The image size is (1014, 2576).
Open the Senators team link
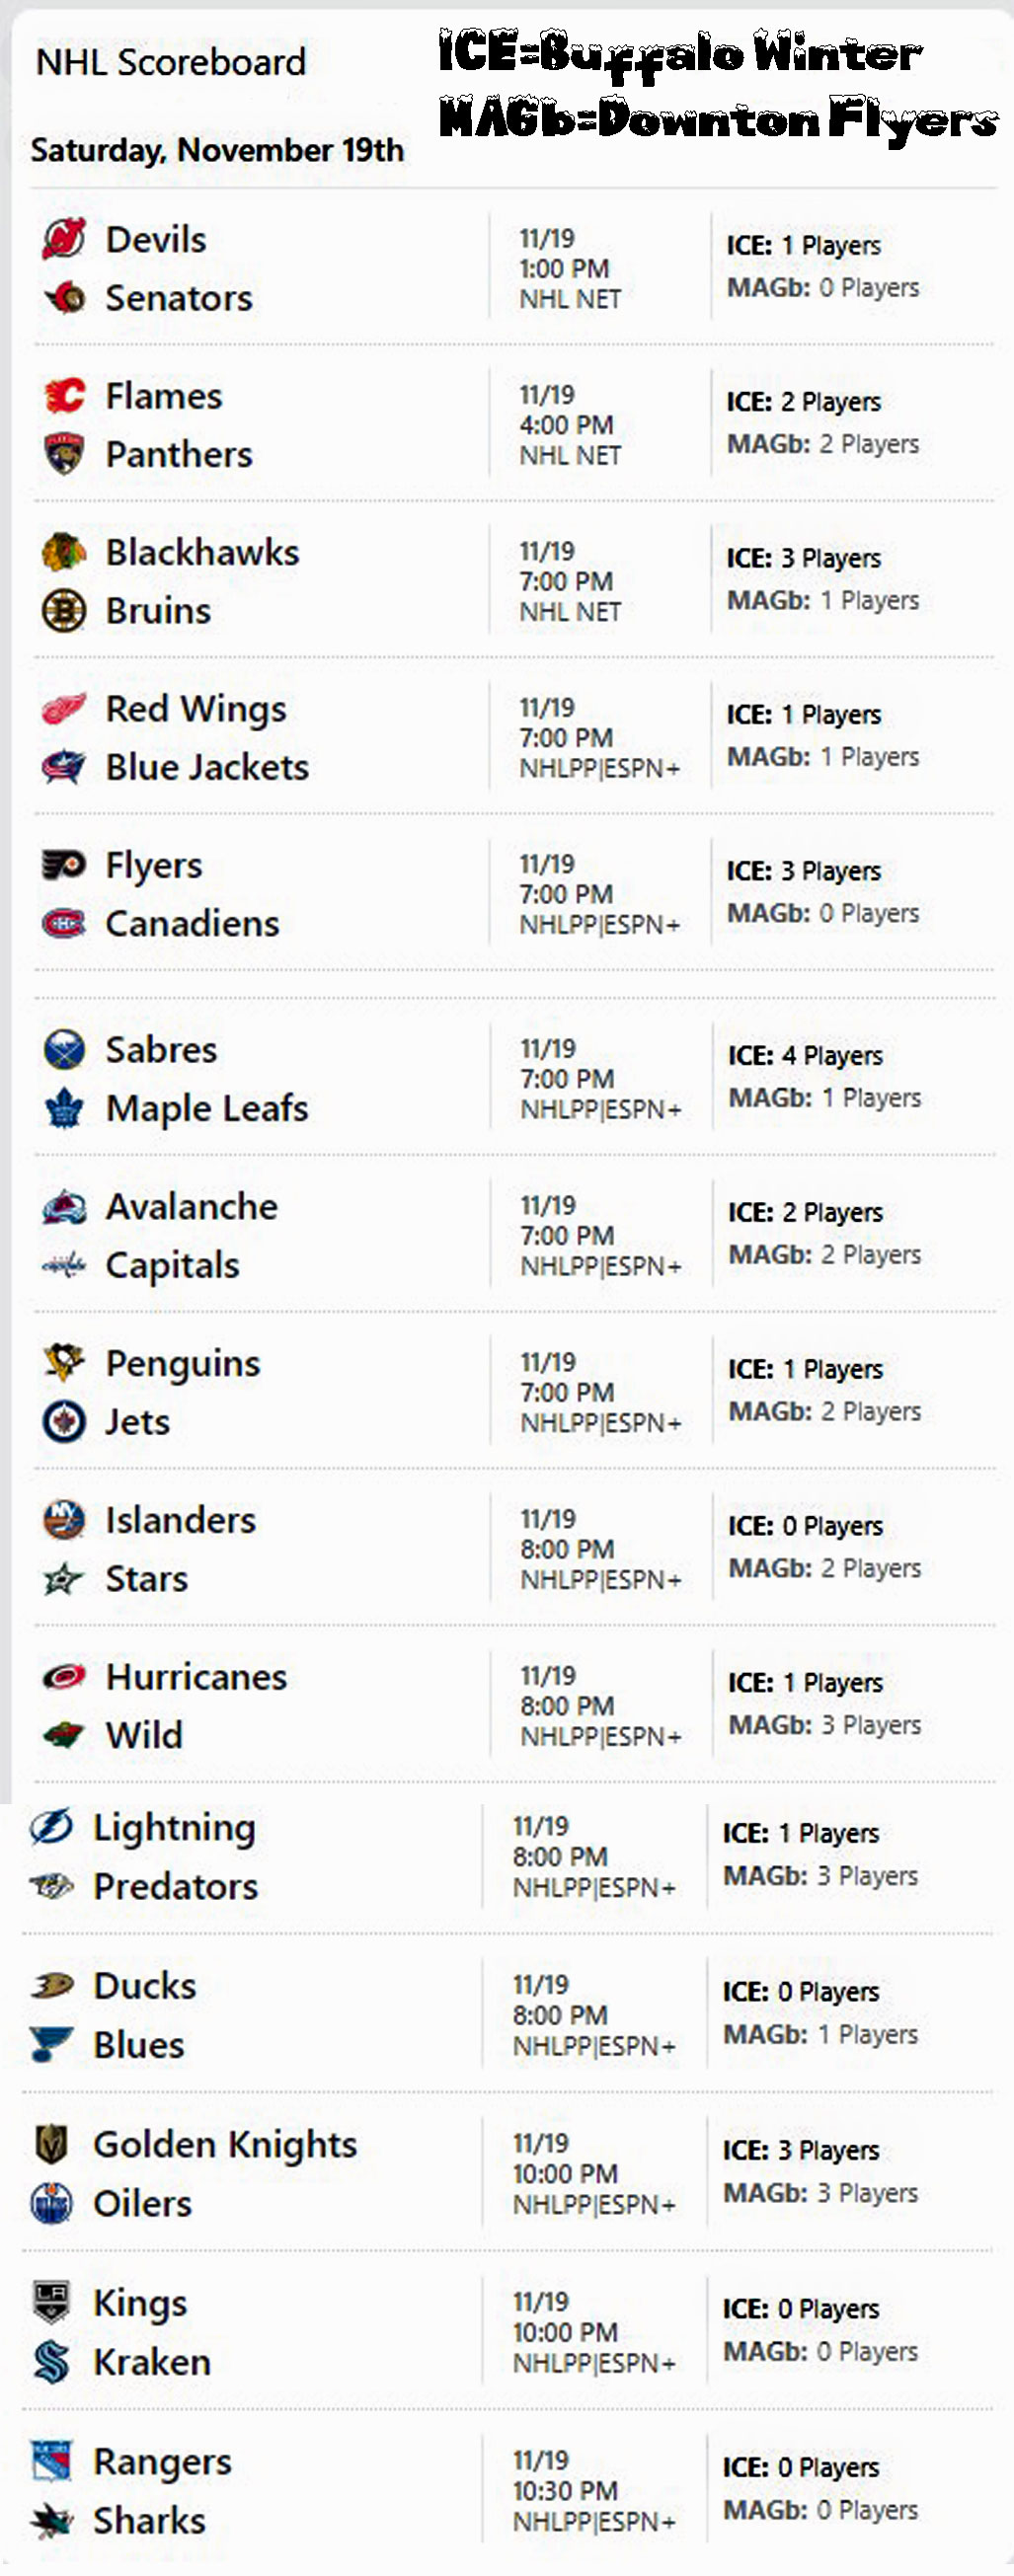(x=179, y=298)
